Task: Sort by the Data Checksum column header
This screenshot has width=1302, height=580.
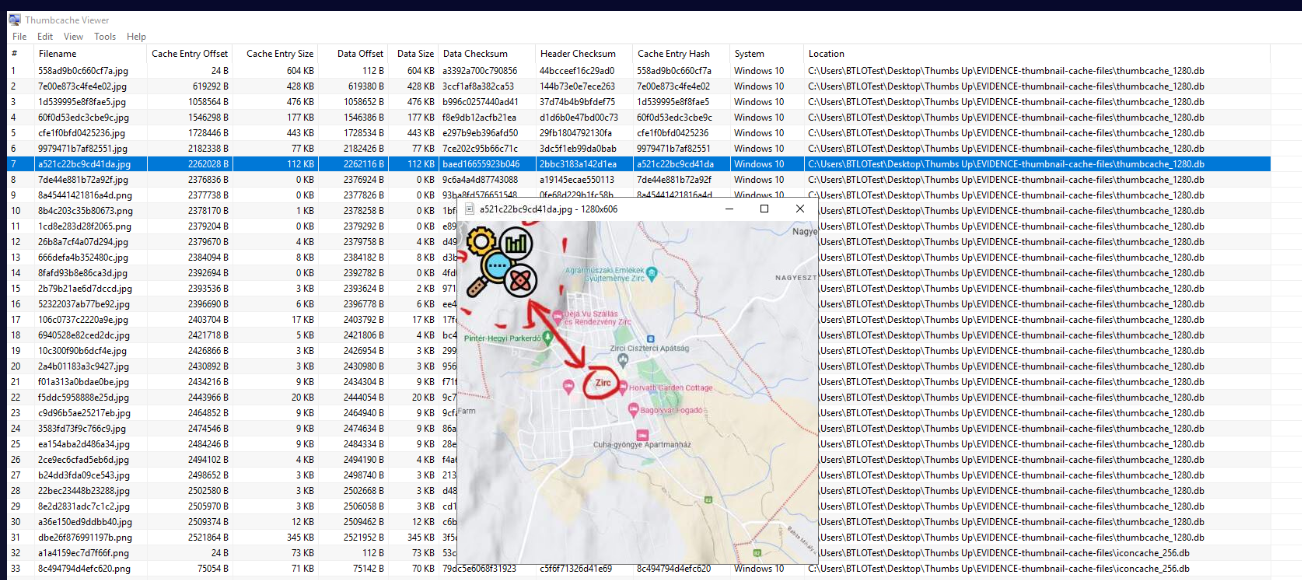Action: 487,54
